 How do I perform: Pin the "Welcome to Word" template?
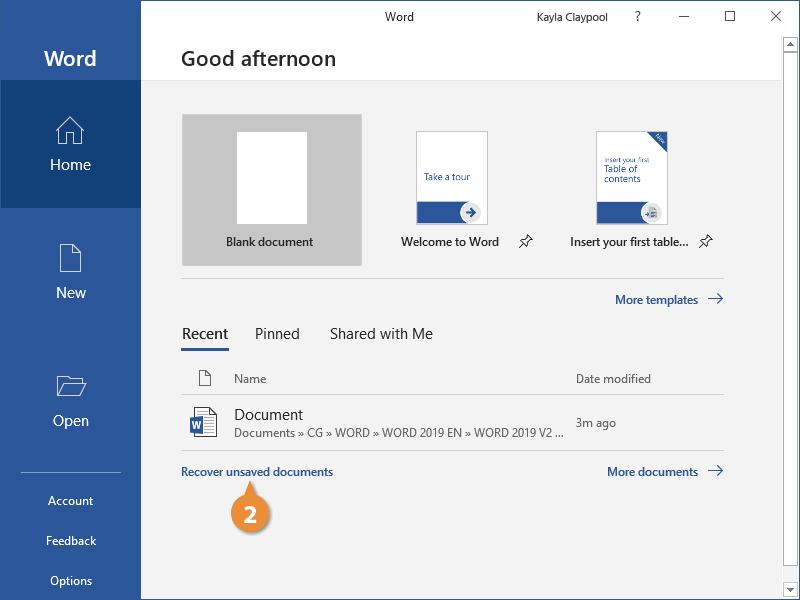click(x=525, y=241)
